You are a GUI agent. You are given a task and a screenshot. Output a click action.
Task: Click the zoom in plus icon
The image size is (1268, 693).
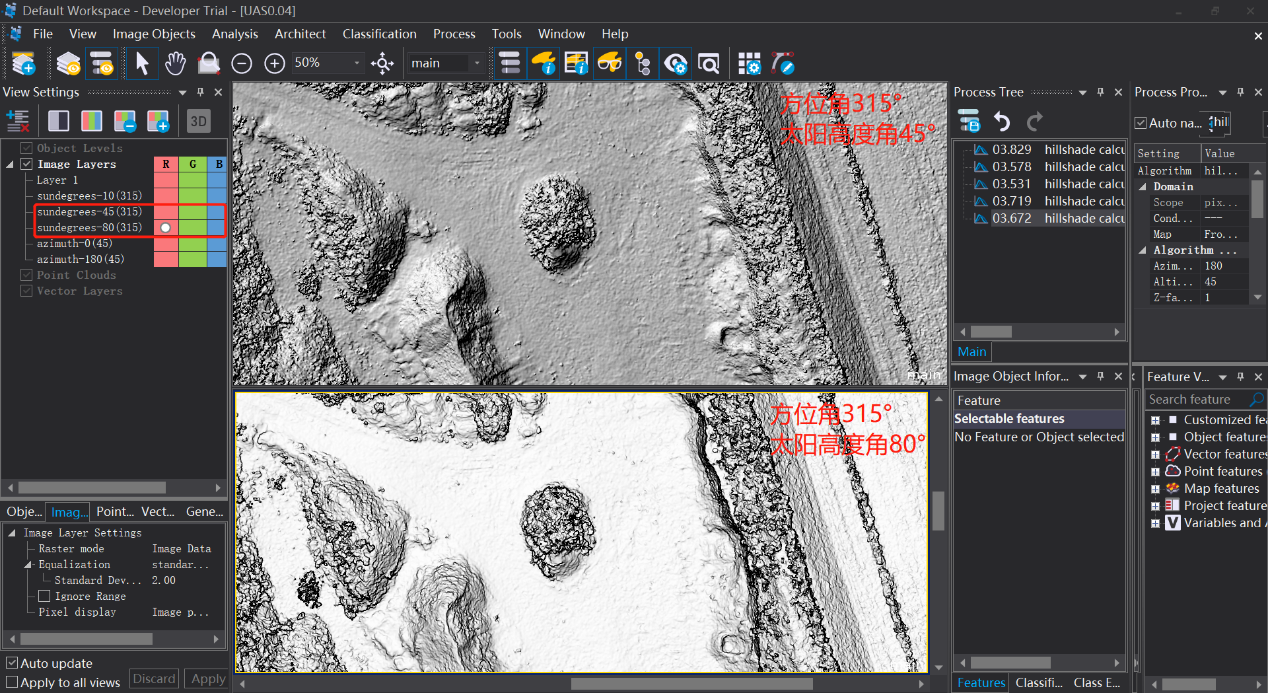[x=275, y=63]
